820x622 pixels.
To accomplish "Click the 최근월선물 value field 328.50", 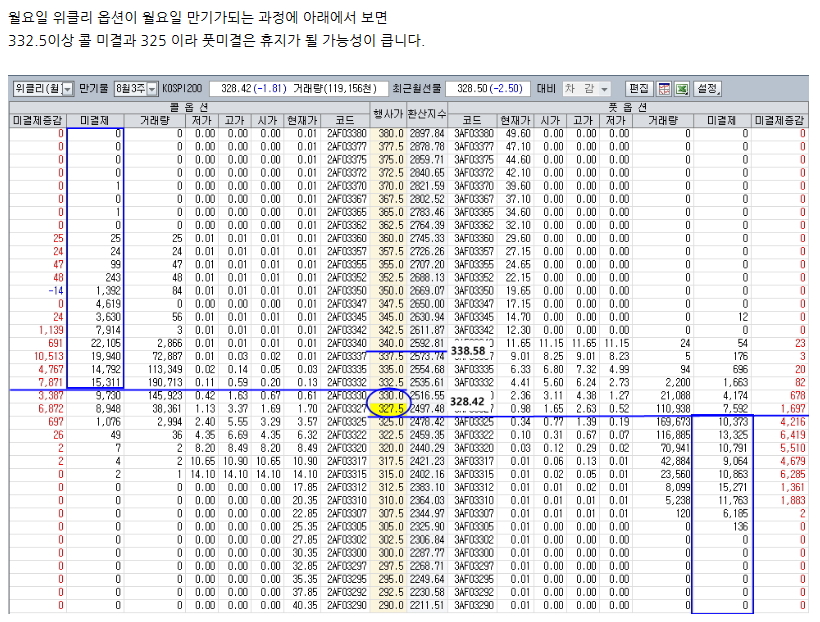I will coord(488,89).
